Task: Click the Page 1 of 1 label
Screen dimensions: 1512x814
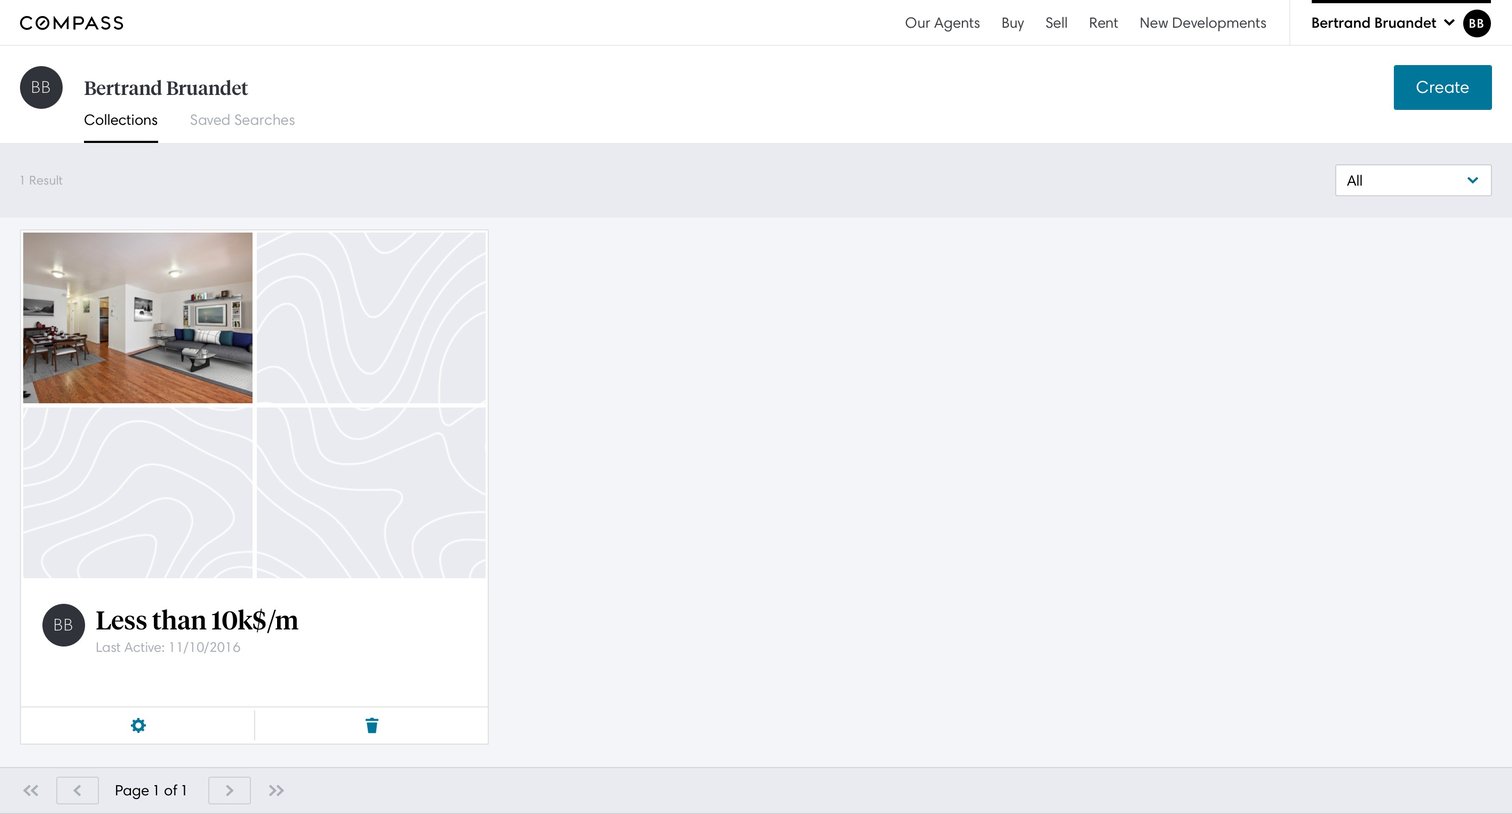Action: click(x=151, y=790)
